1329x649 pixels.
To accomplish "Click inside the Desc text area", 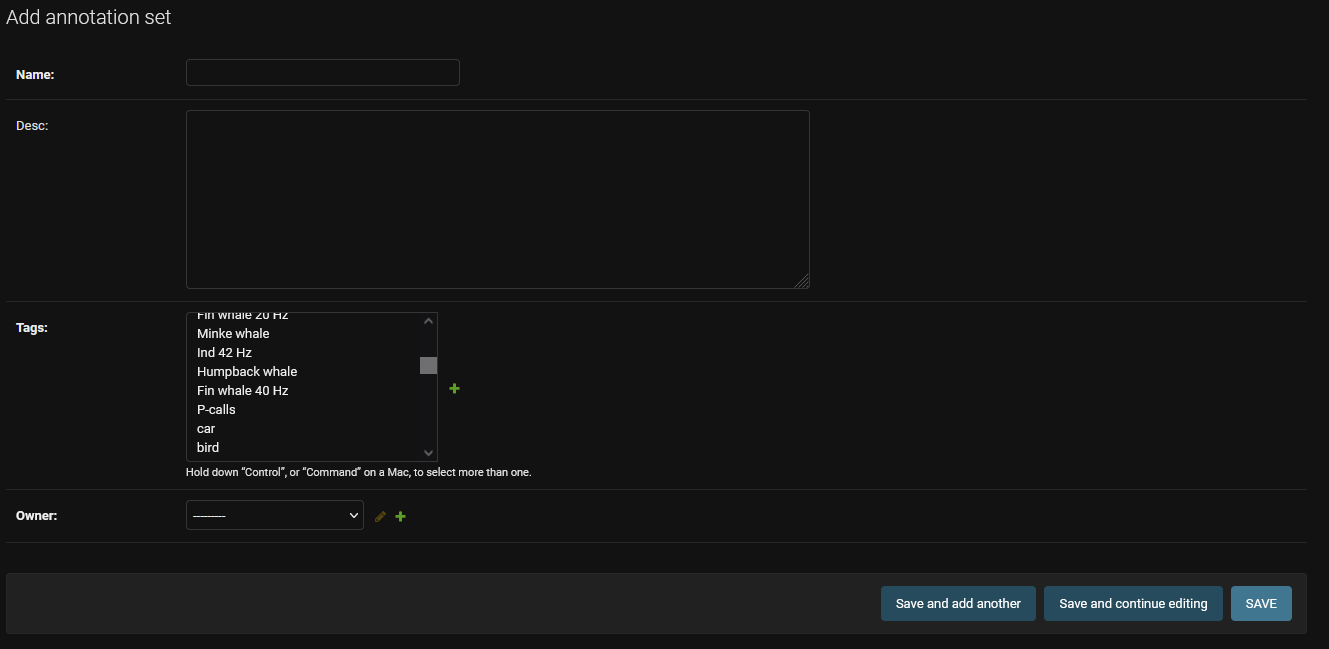I will pos(497,199).
